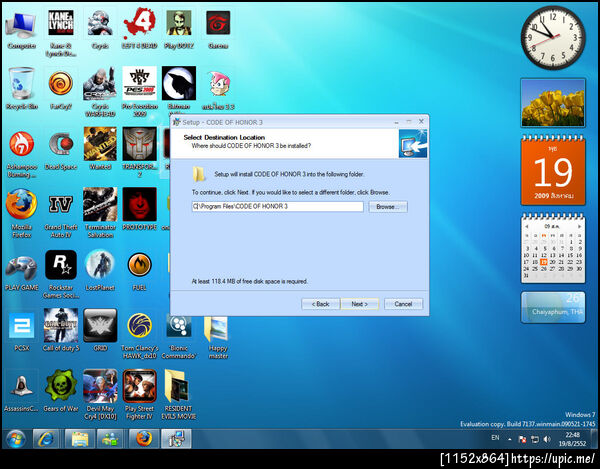The image size is (600, 469).
Task: Click the tulips slideshow gadget
Action: click(553, 103)
